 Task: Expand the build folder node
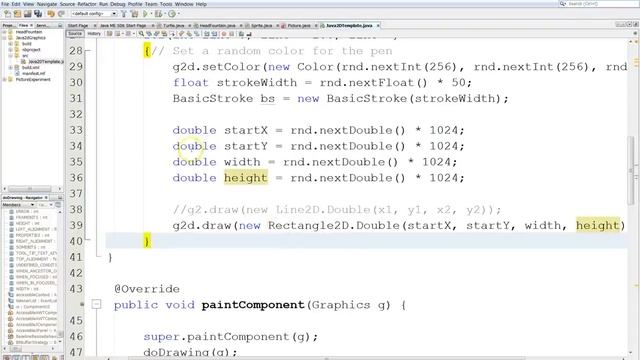point(11,44)
